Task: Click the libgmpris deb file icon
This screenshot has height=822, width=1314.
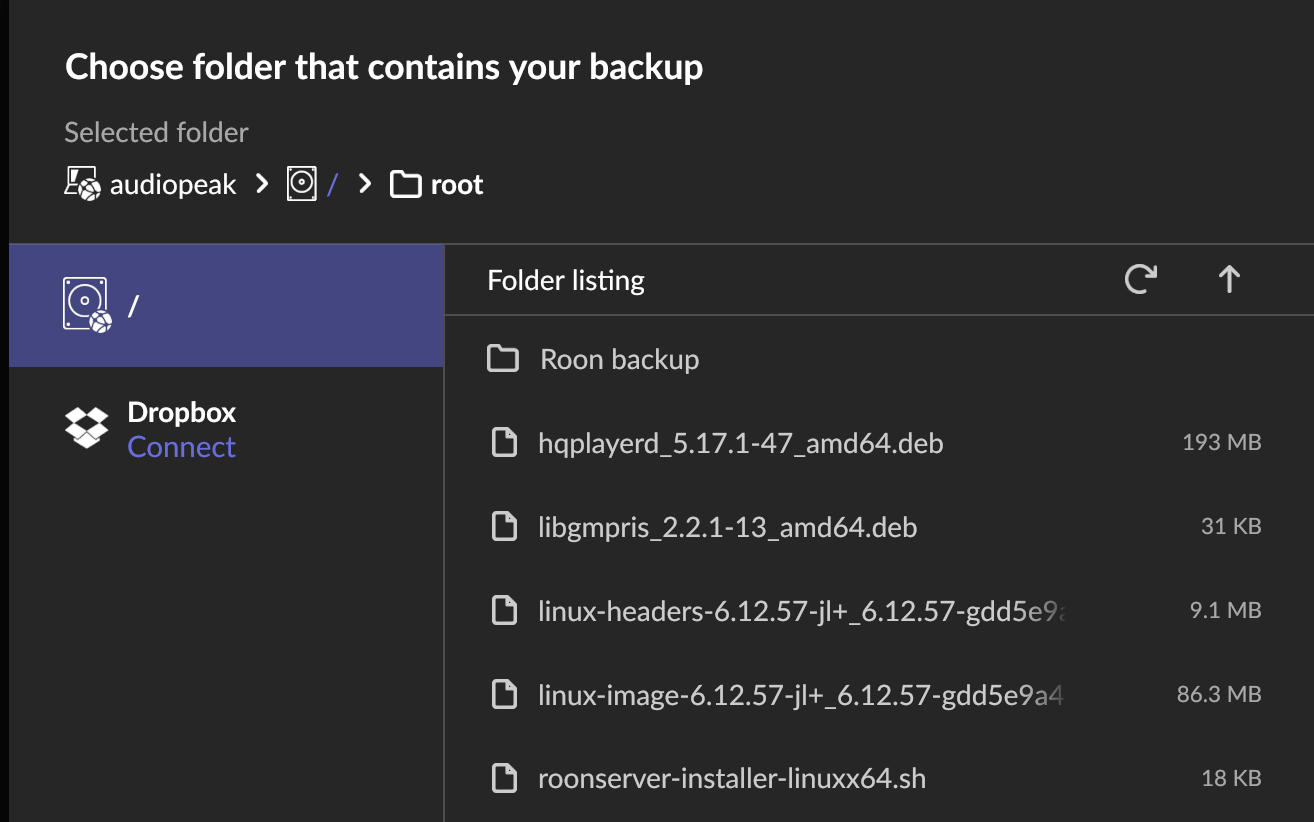Action: [x=505, y=526]
